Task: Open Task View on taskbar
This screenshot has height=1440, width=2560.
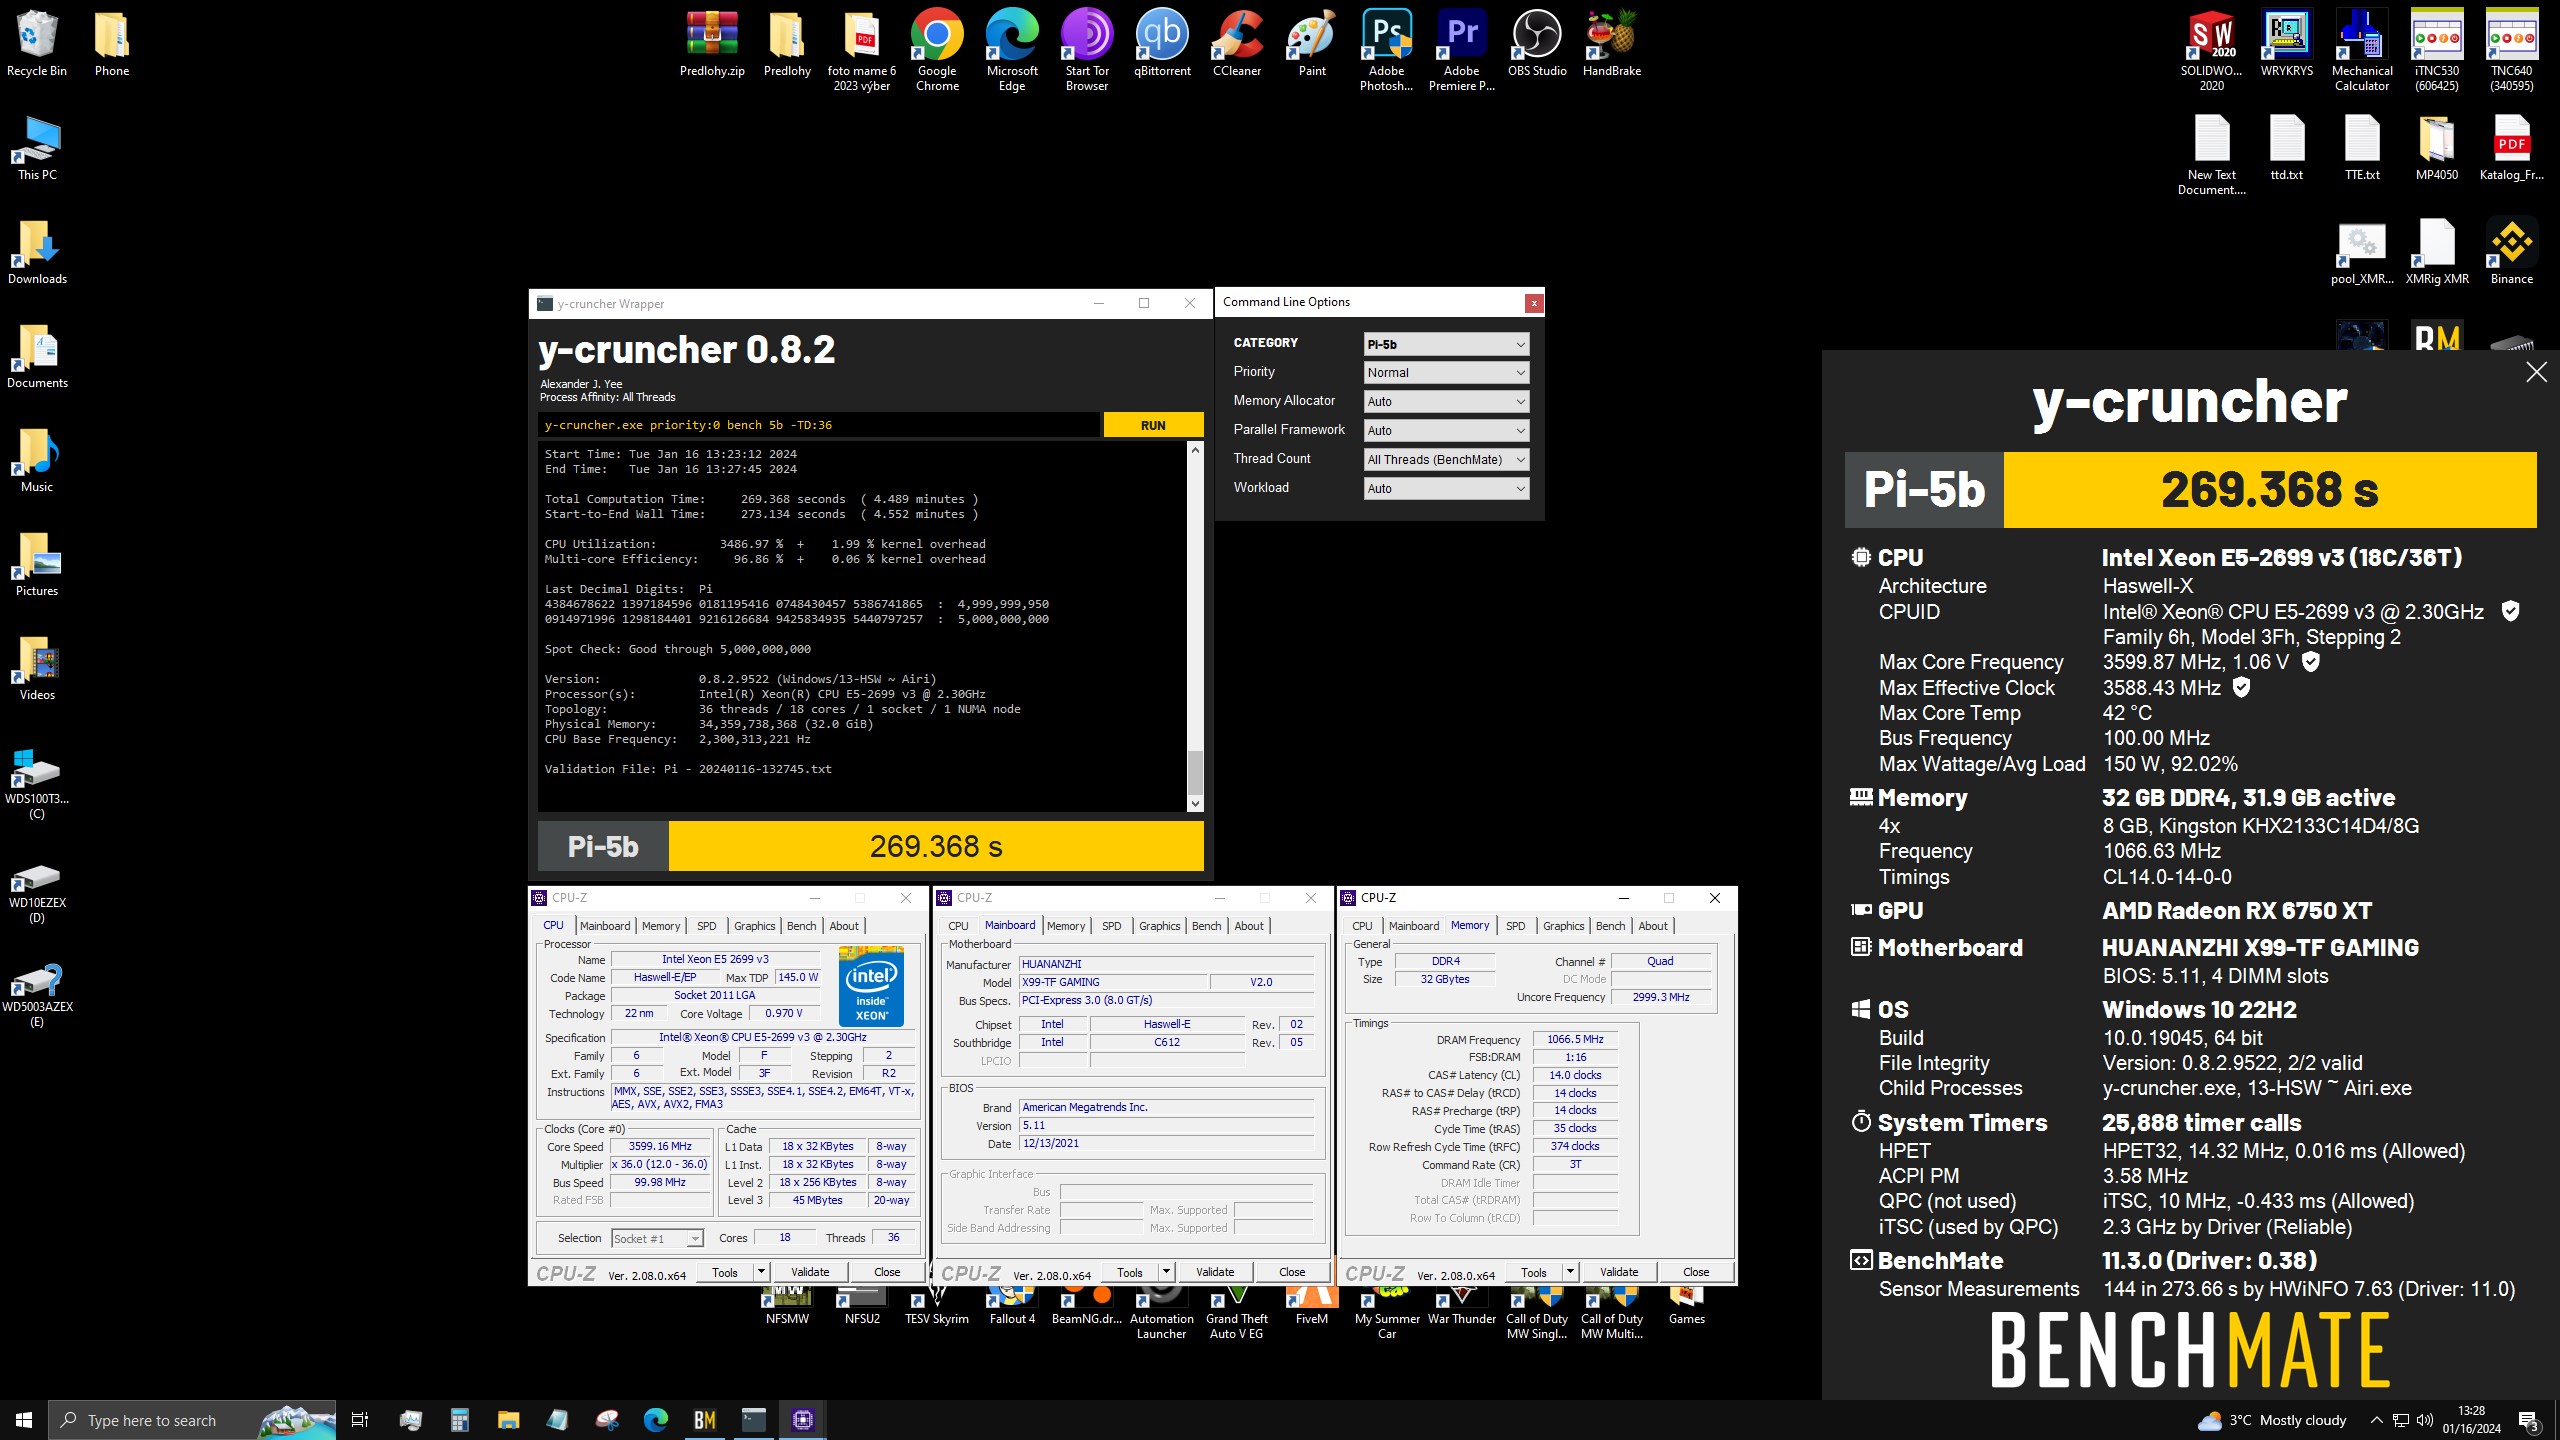Action: 360,1420
